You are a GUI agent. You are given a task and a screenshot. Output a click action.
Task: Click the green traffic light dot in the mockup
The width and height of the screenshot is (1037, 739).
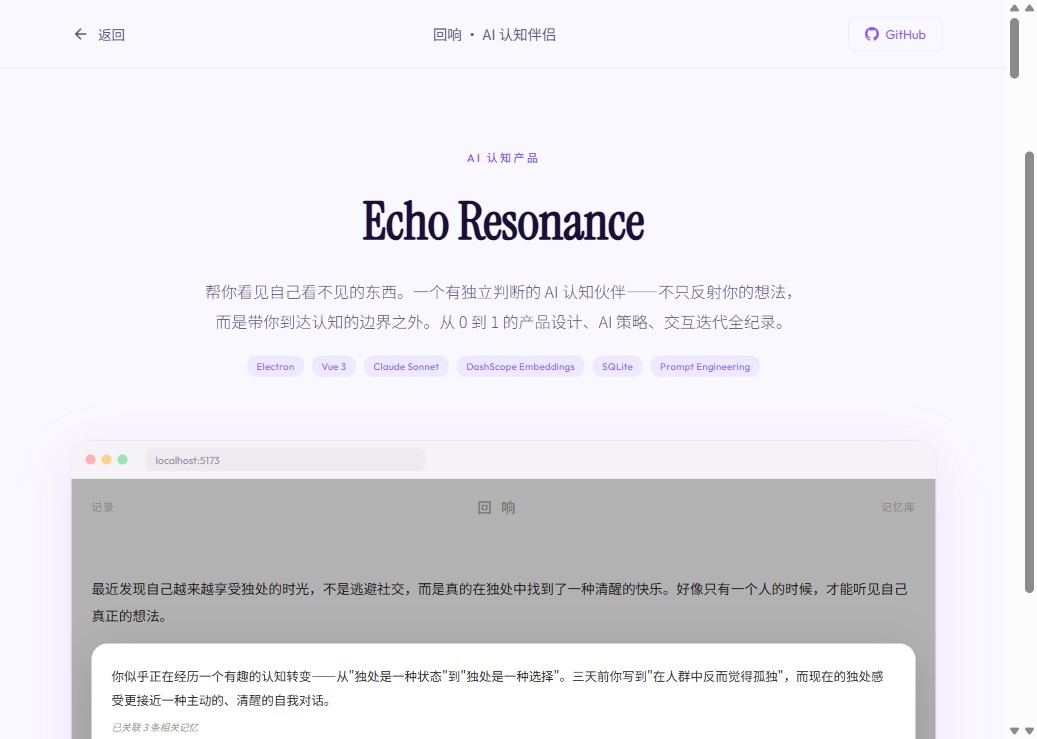point(120,459)
